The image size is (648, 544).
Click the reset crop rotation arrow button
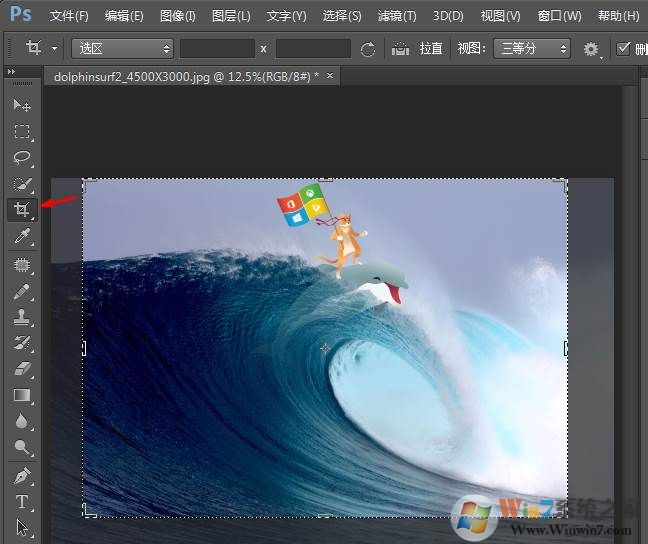click(x=368, y=48)
